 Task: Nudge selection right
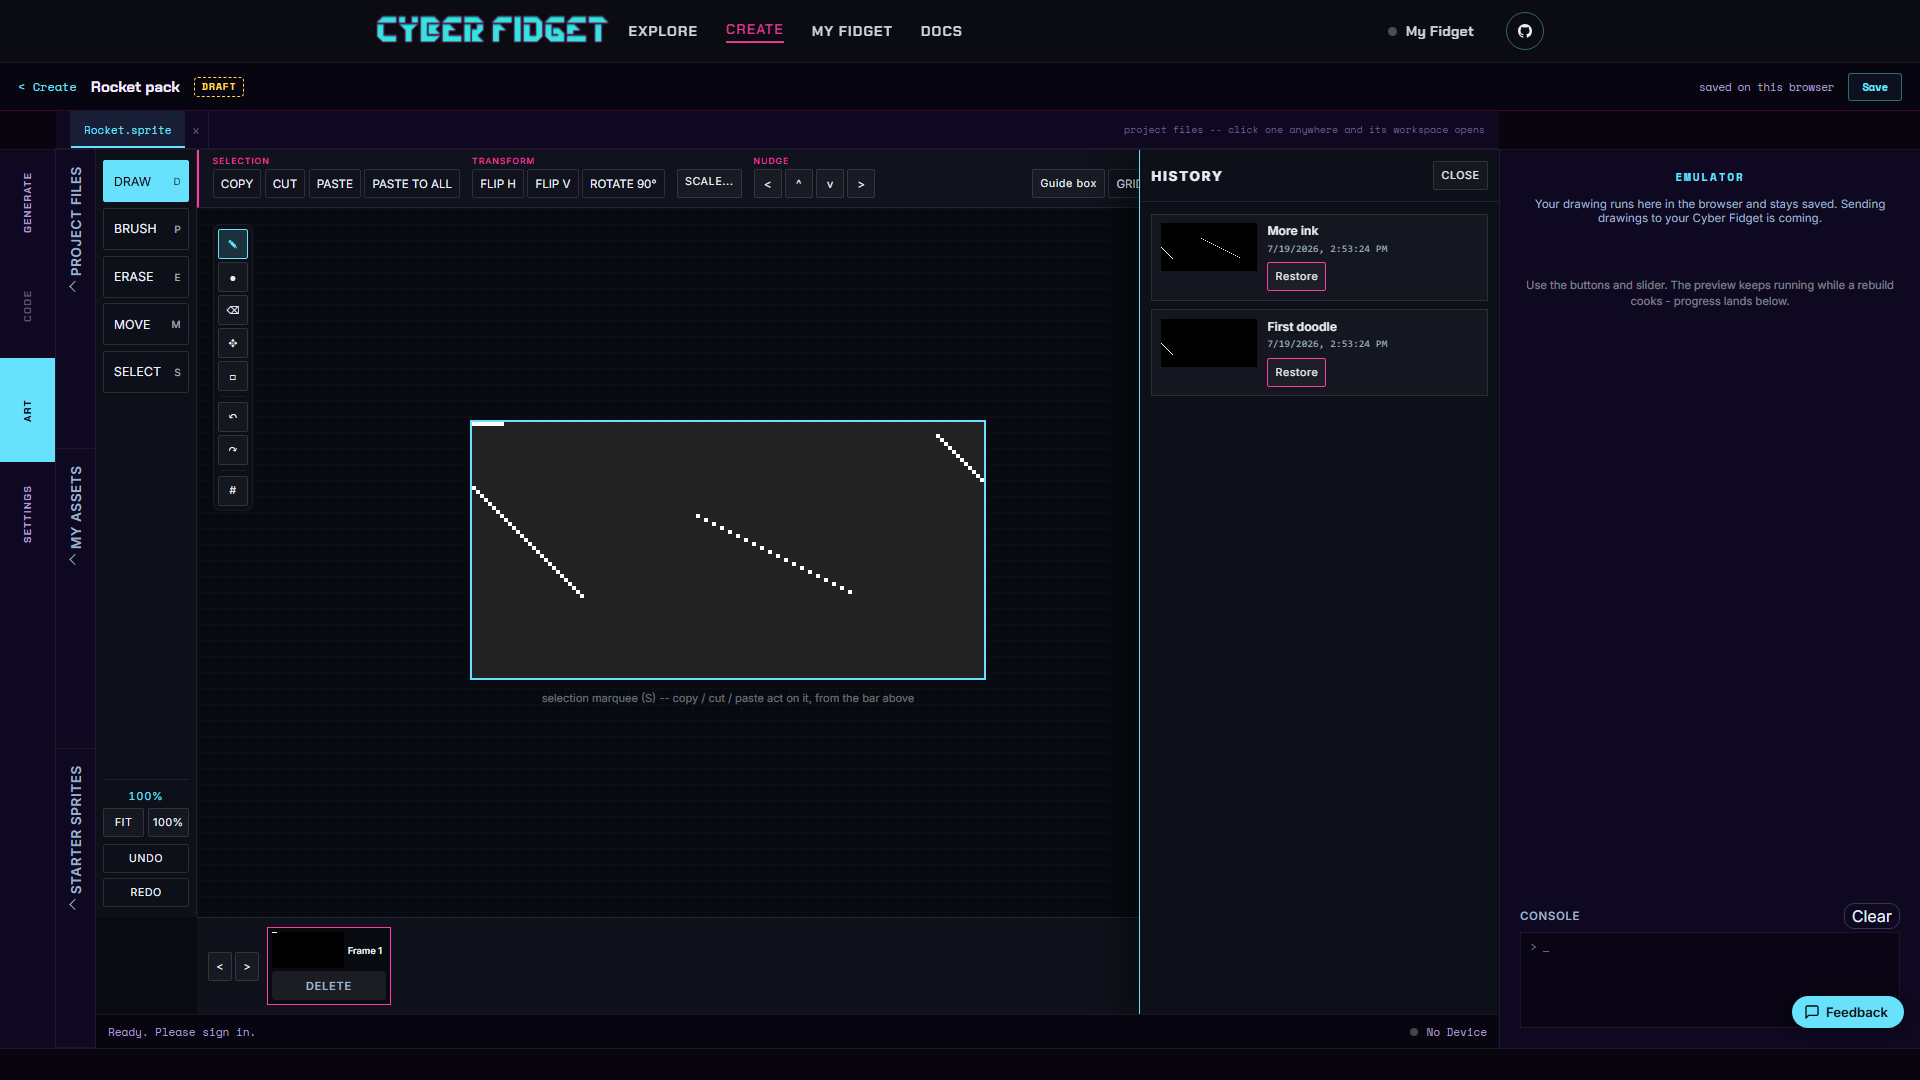[x=860, y=184]
